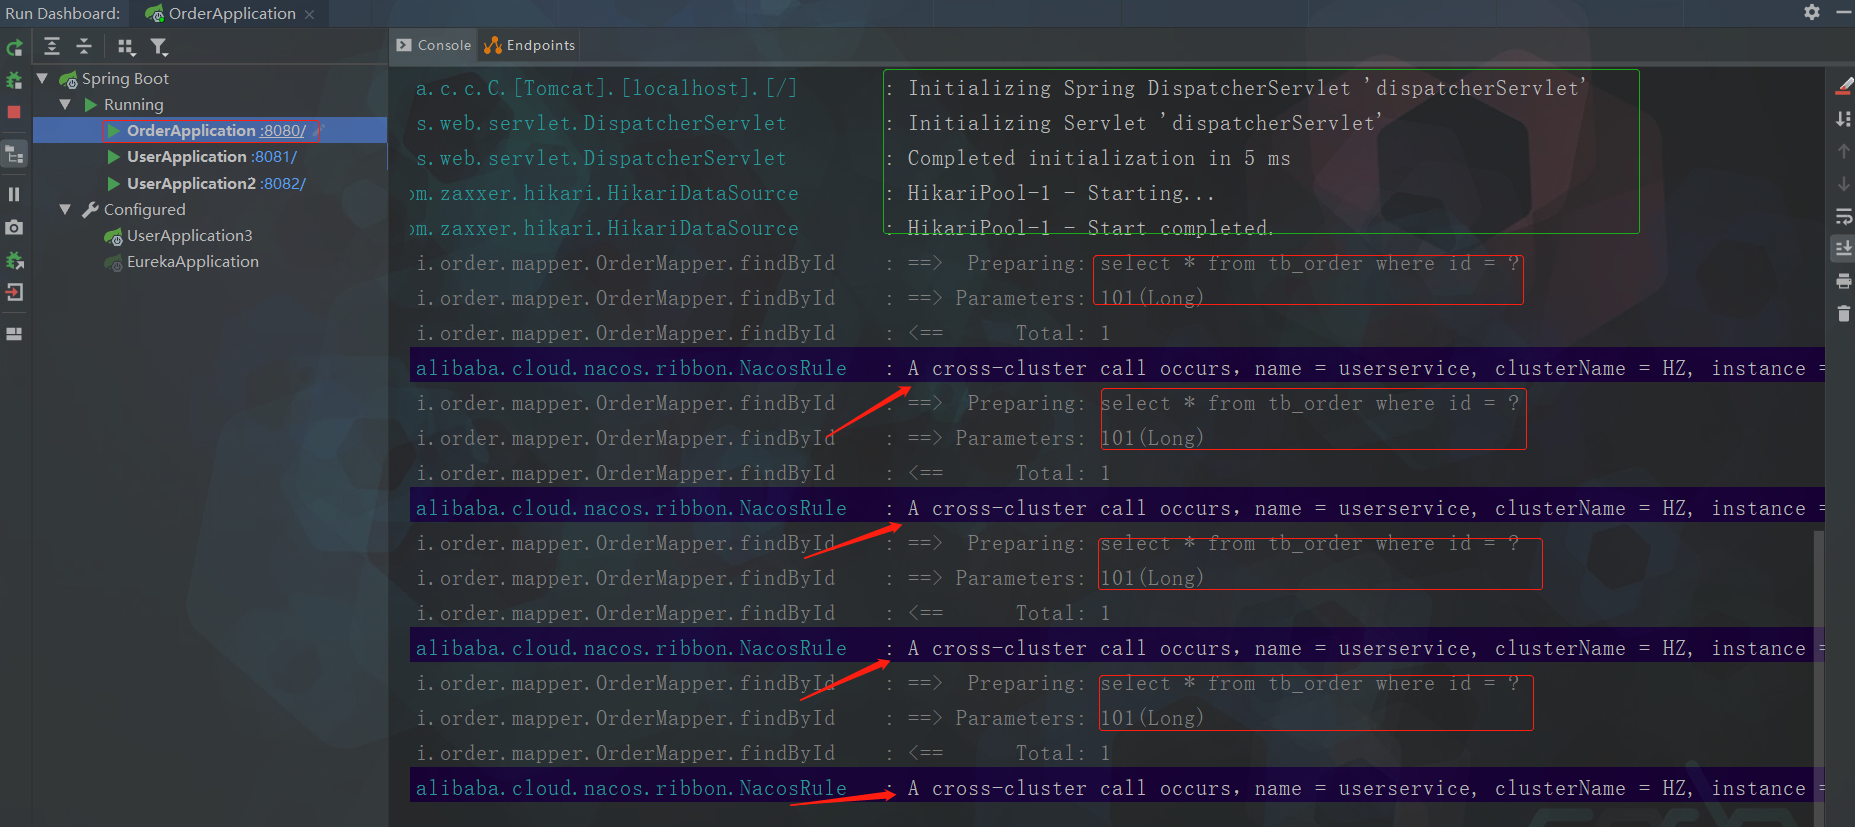Collapse the Running group node
Viewport: 1855px width, 827px height.
(65, 104)
